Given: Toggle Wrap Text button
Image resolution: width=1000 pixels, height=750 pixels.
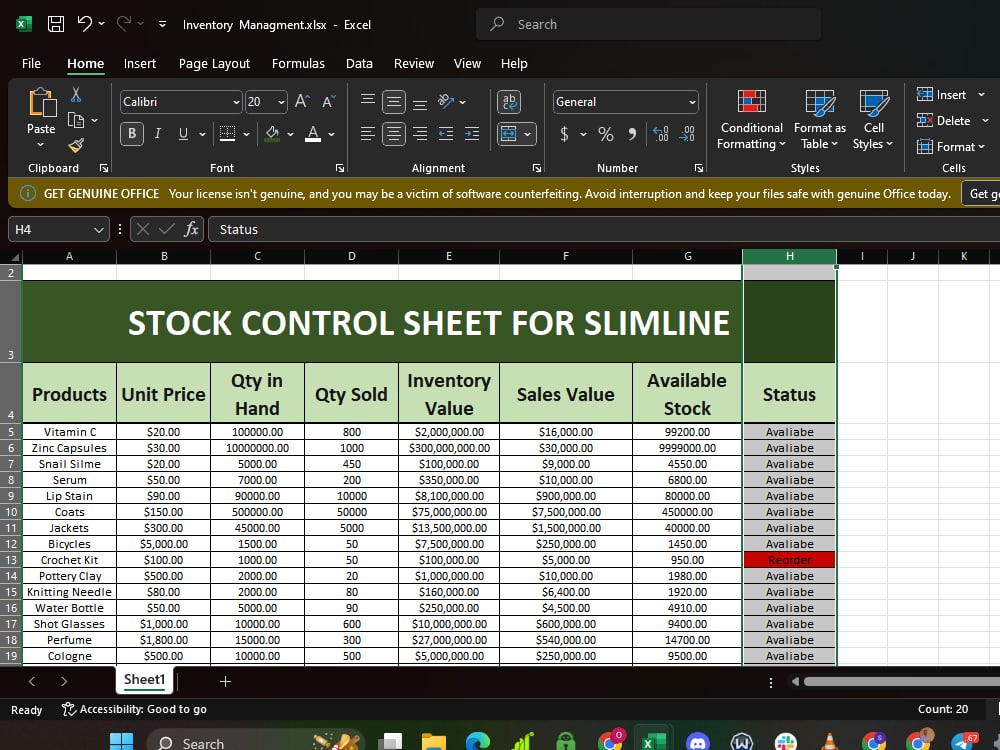Looking at the screenshot, I should tap(509, 101).
